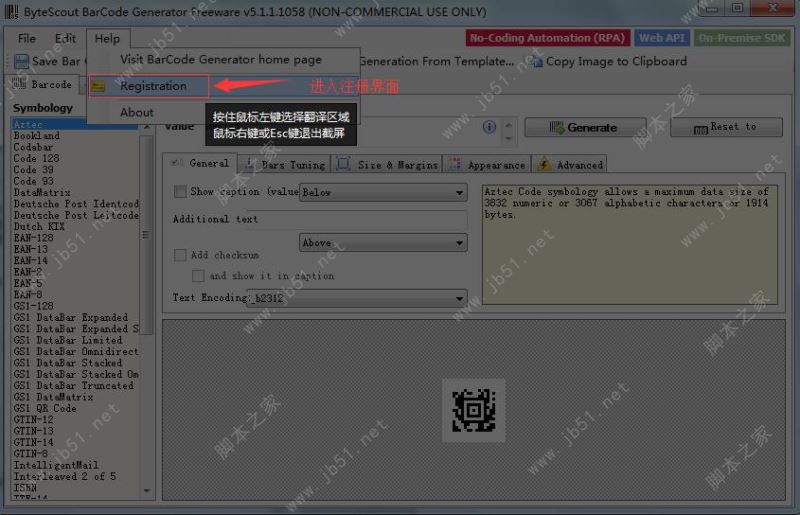Viewport: 800px width, 515px height.
Task: Click the Size & Margins tab icon
Action: [x=343, y=164]
